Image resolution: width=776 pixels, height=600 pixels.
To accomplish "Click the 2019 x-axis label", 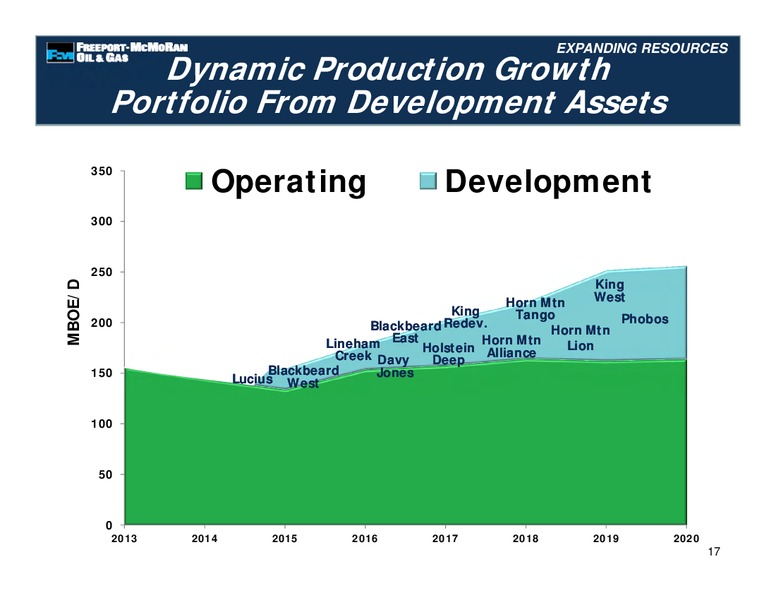I will click(x=606, y=539).
